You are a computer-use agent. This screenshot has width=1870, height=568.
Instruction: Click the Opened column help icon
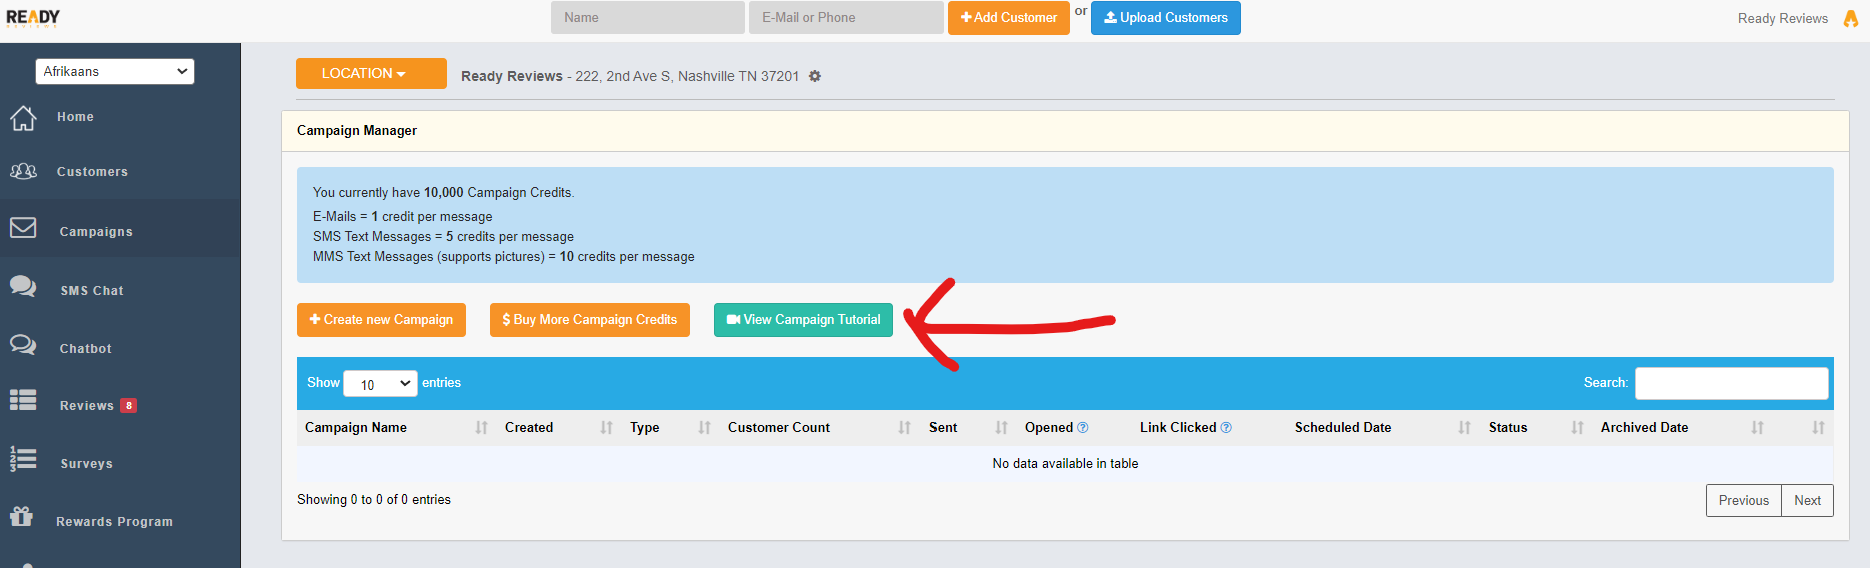[x=1083, y=428]
